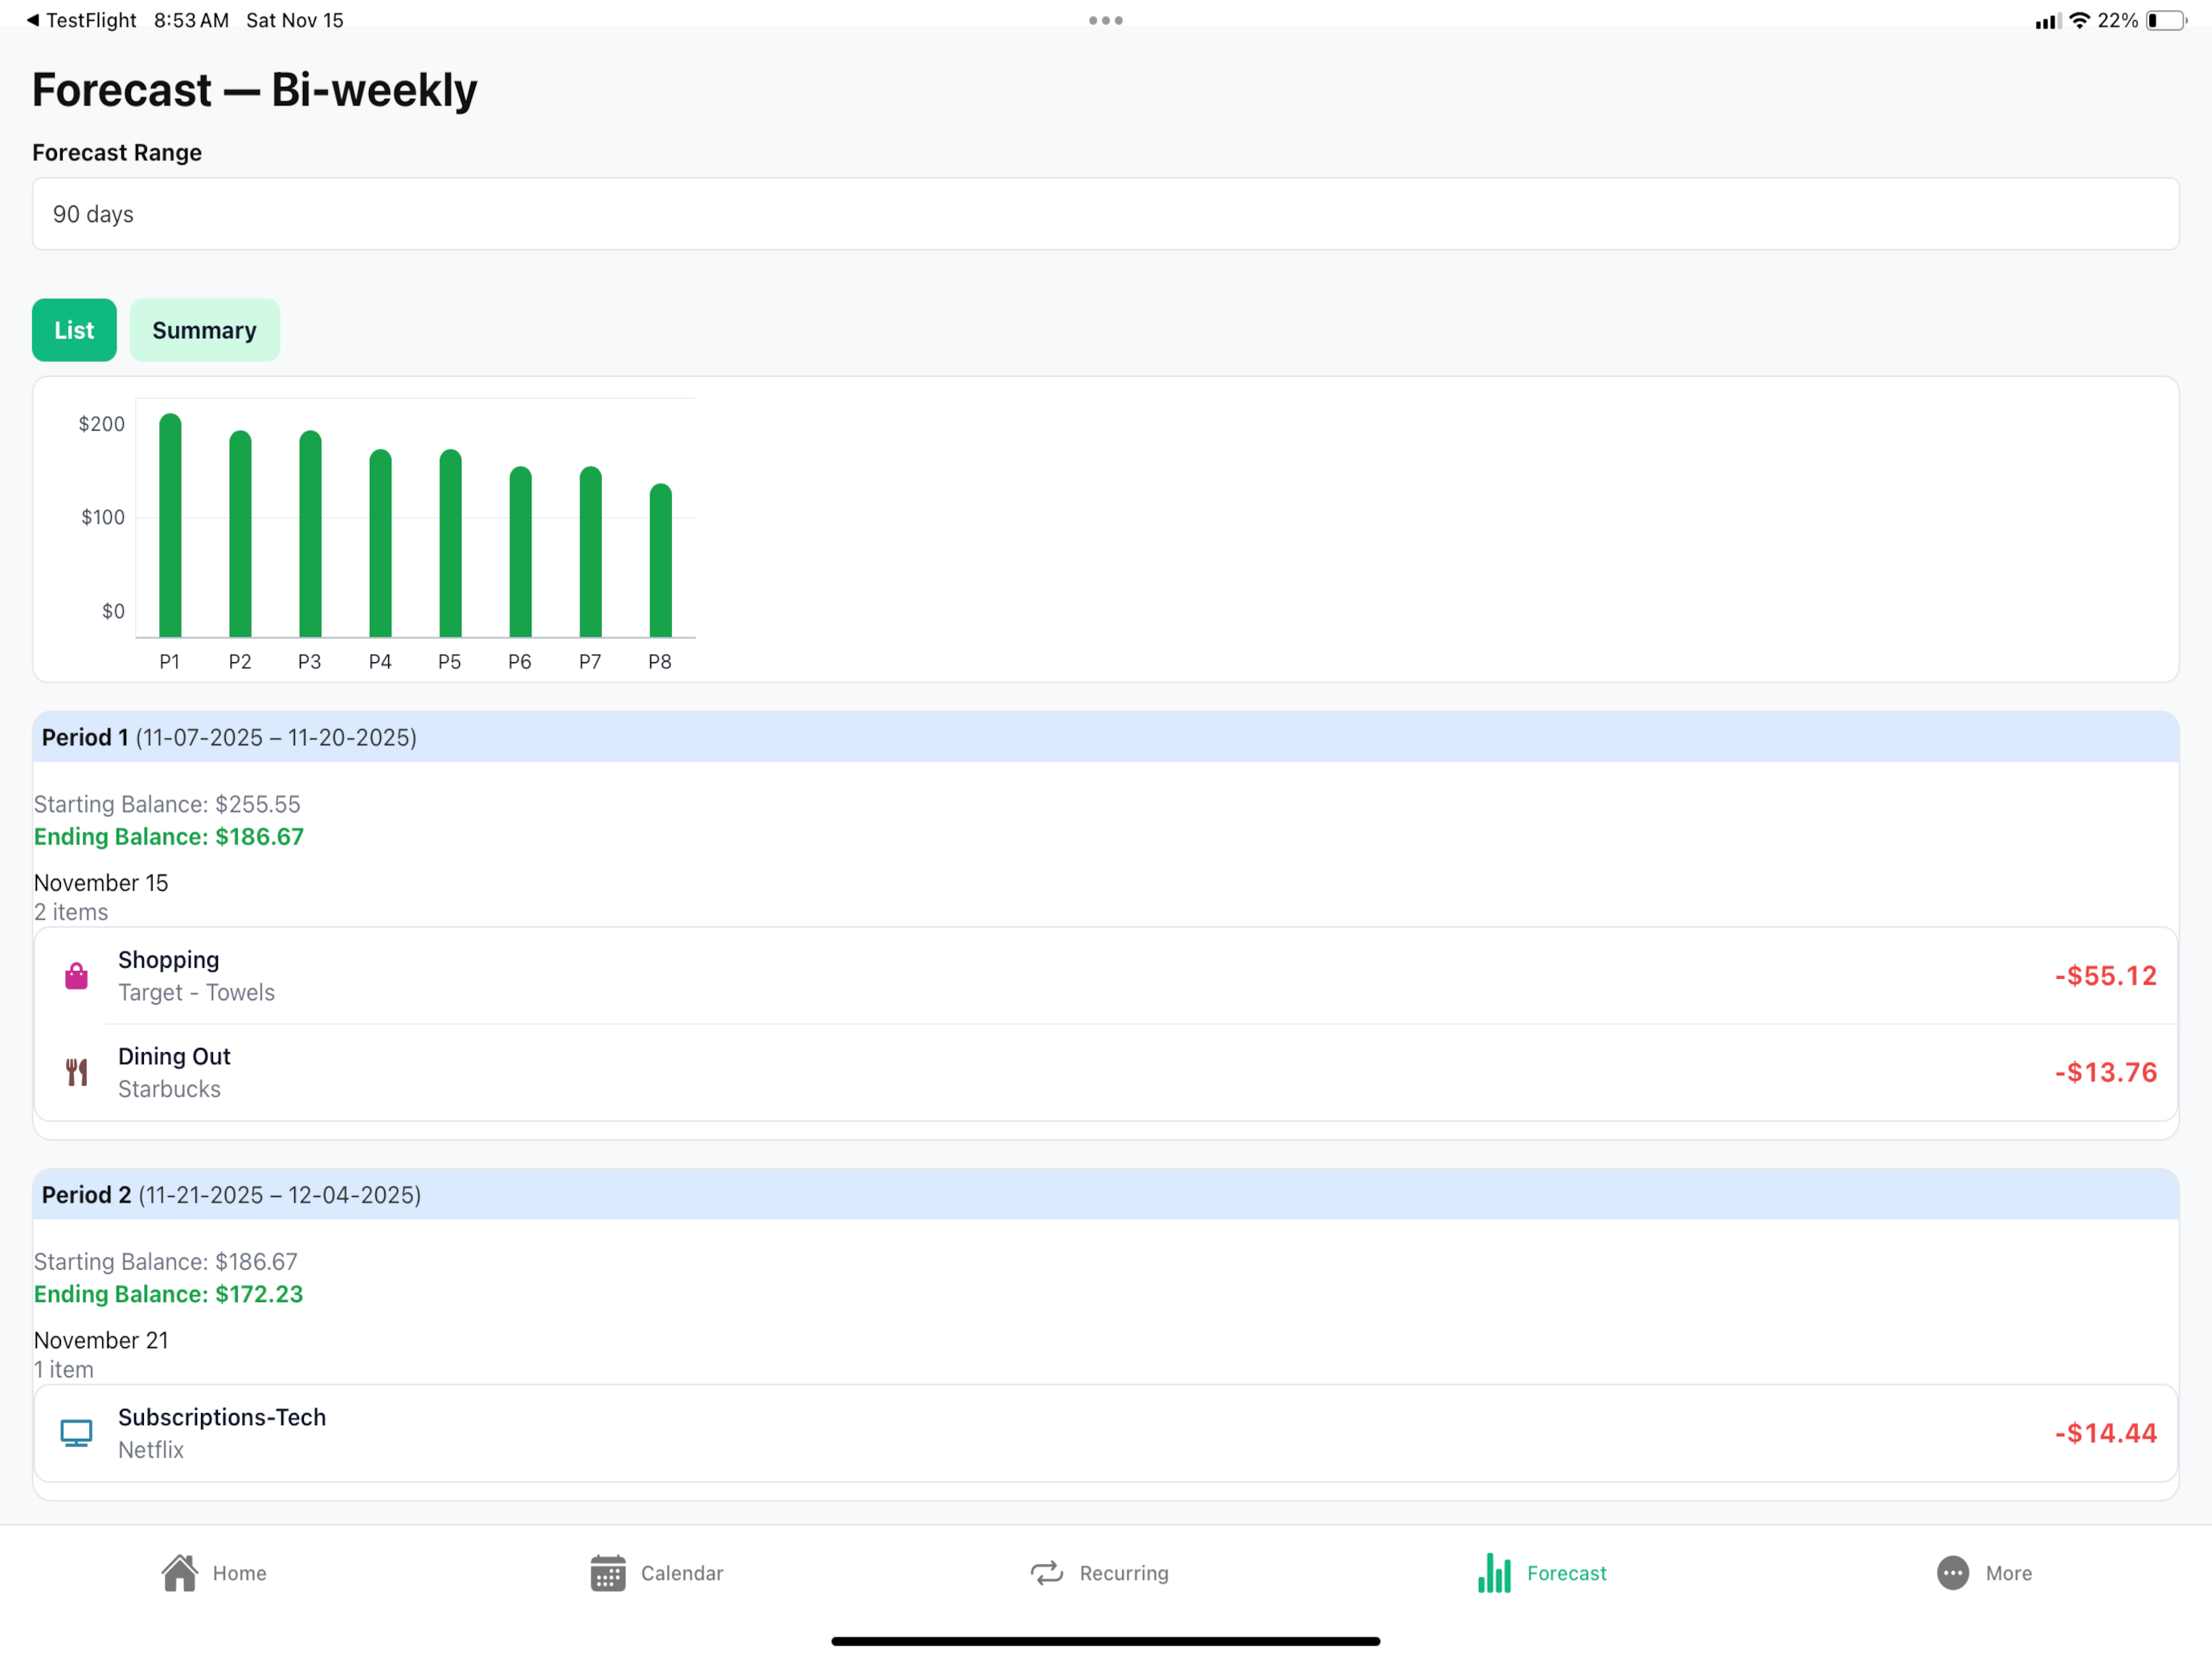Select the P8 bar in chart
The height and width of the screenshot is (1659, 2212).
click(x=660, y=560)
